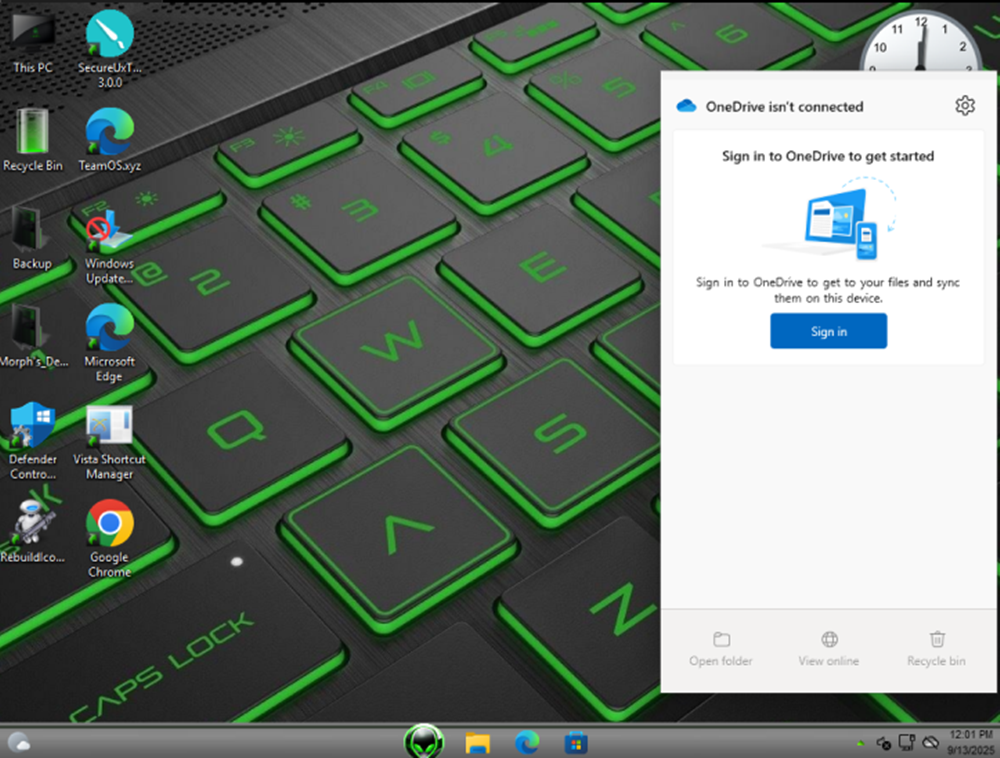Click Open folder in OneDrive panel
Image resolution: width=1000 pixels, height=758 pixels.
click(721, 648)
